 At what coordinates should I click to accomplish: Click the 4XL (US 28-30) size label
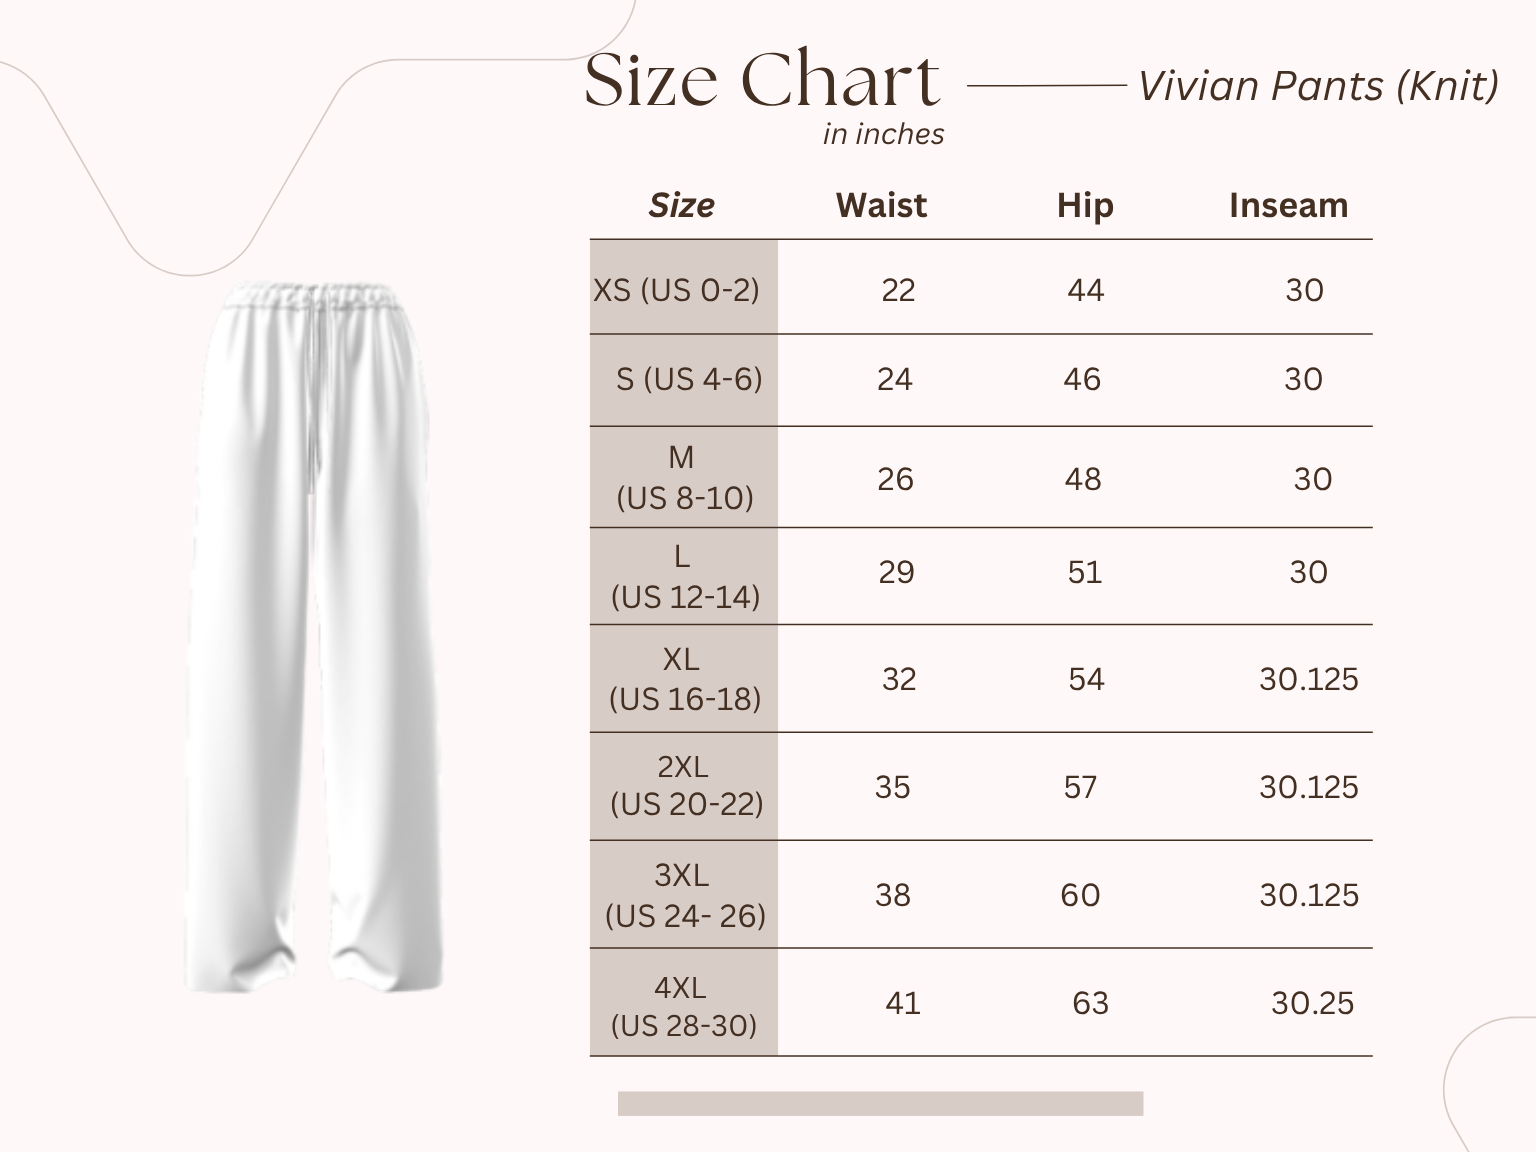(x=683, y=1005)
